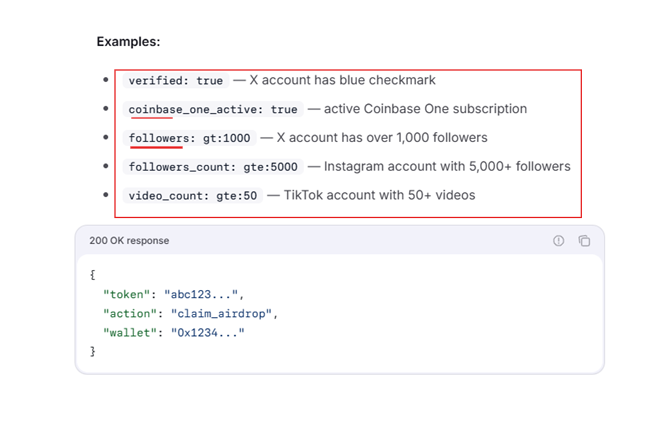Click 'active Coinbase One subscription' description
The width and height of the screenshot is (665, 421).
[x=425, y=109]
